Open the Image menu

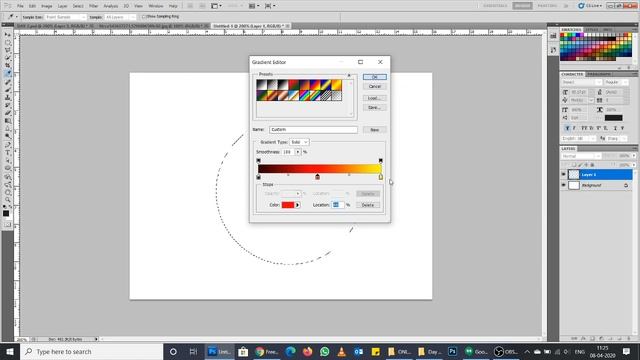47,6
